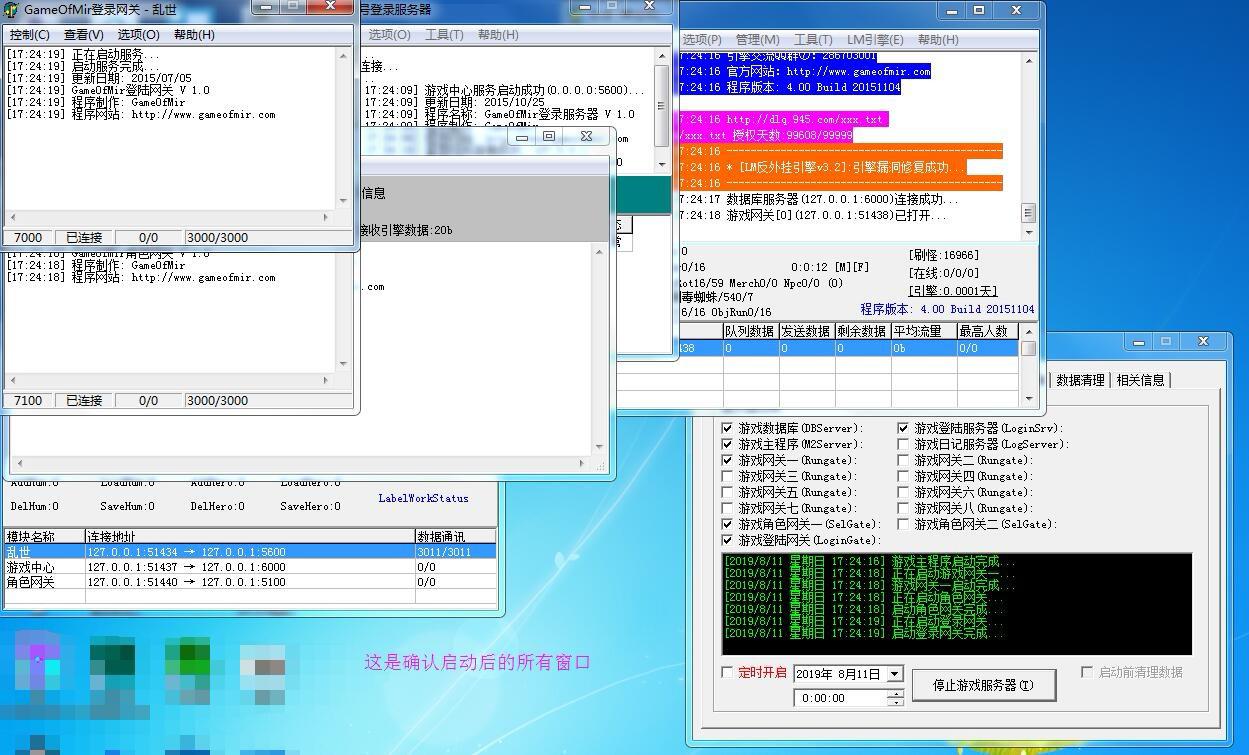1249x755 pixels.
Task: Increase time with the stepper up arrow
Action: (x=895, y=693)
